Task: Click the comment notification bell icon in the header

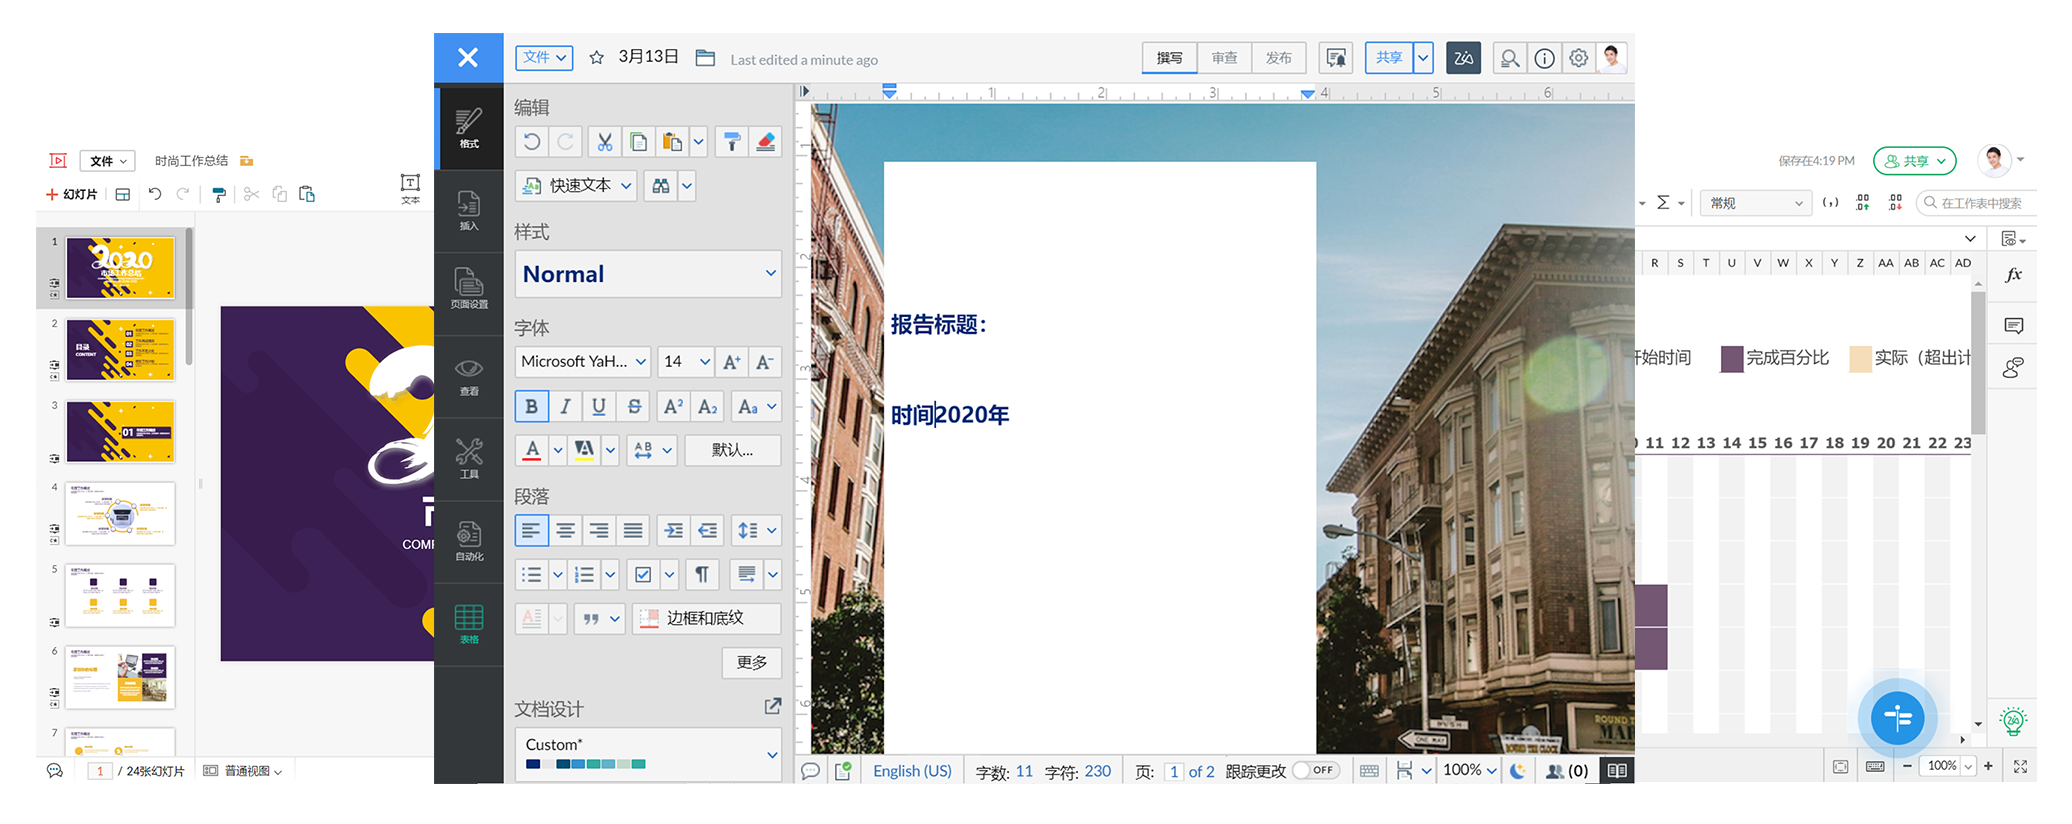Action: coord(1336,58)
